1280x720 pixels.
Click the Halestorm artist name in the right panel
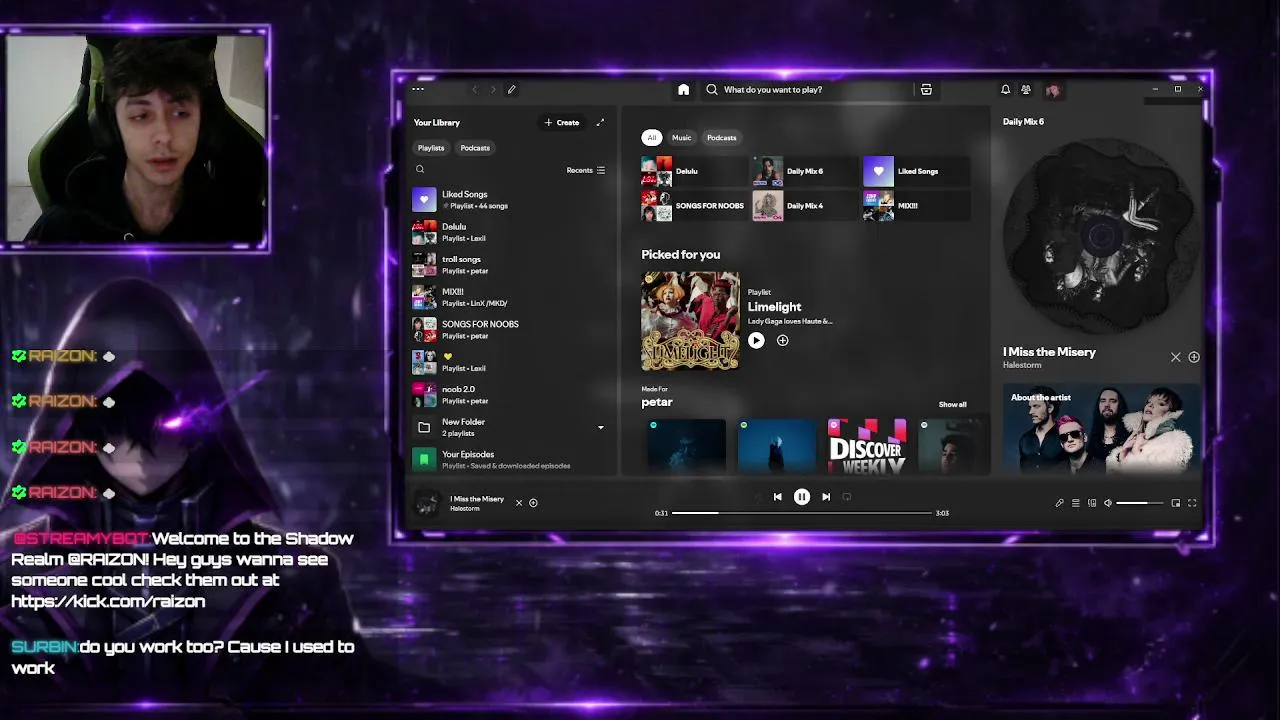point(1022,365)
